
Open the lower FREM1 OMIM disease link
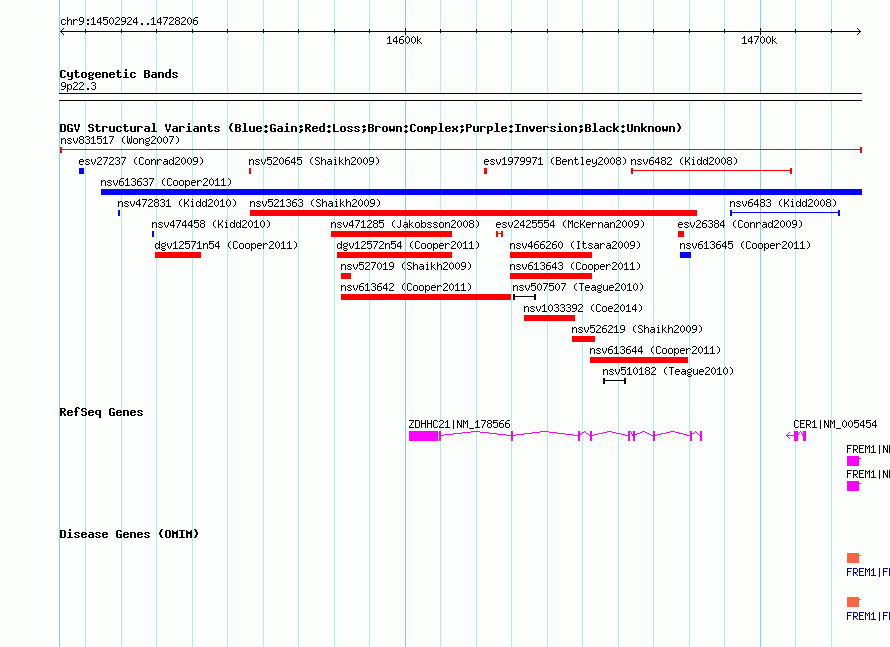[x=868, y=616]
